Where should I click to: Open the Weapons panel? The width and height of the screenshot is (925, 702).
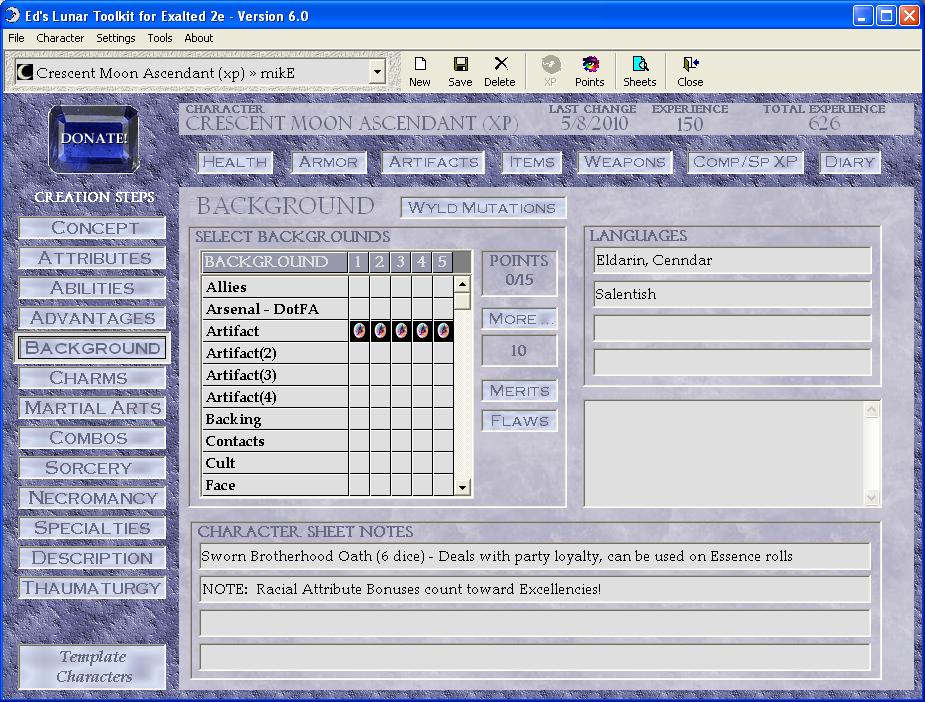pyautogui.click(x=625, y=162)
